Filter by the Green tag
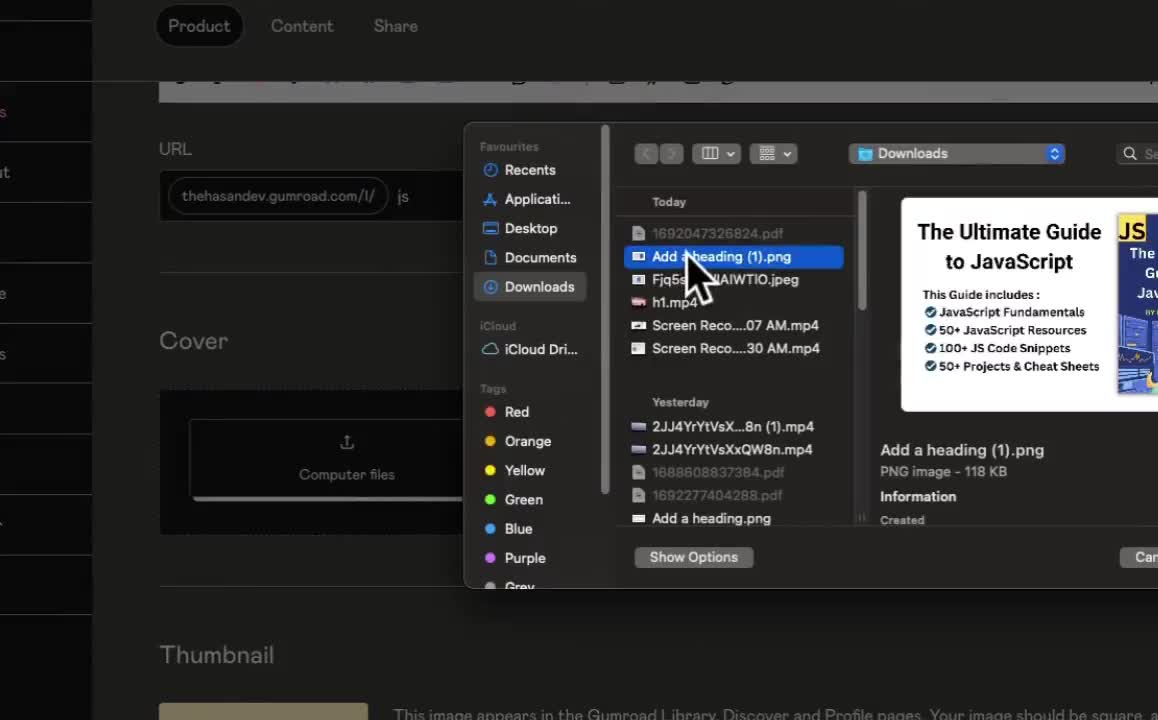Viewport: 1158px width, 720px height. click(523, 499)
